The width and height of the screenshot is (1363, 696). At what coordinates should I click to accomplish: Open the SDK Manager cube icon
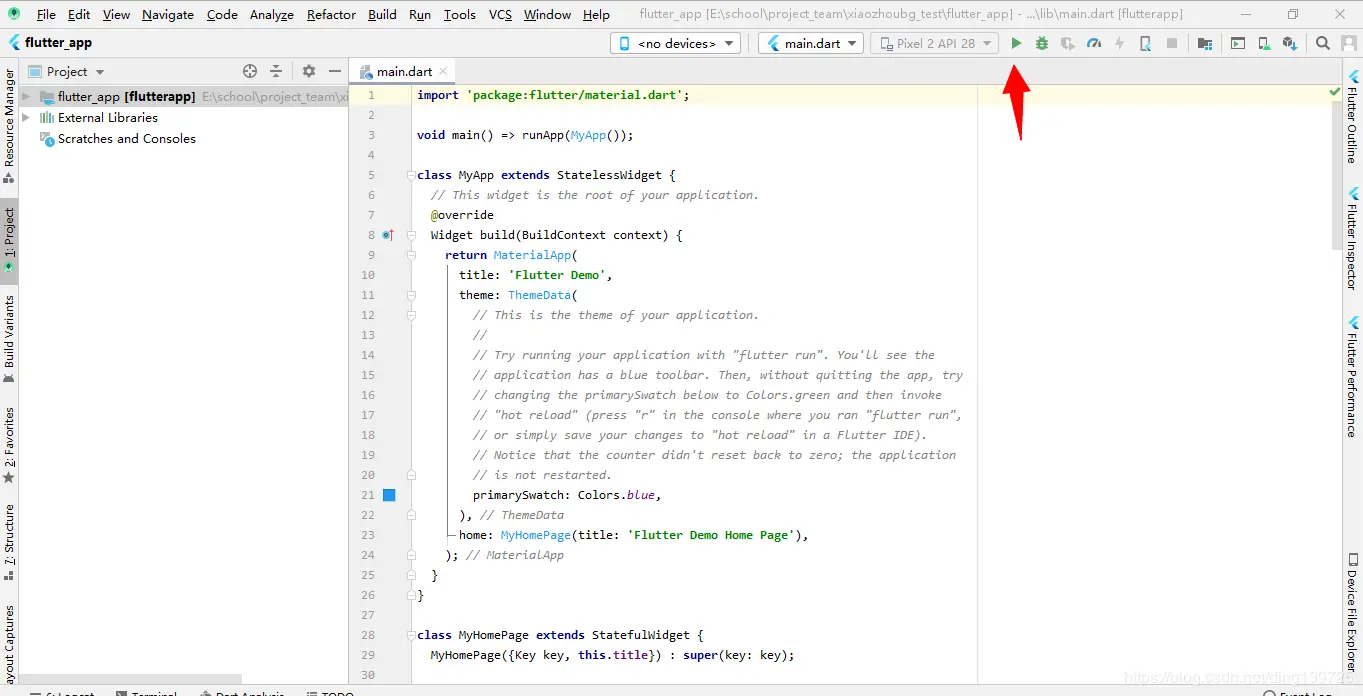[x=1290, y=44]
